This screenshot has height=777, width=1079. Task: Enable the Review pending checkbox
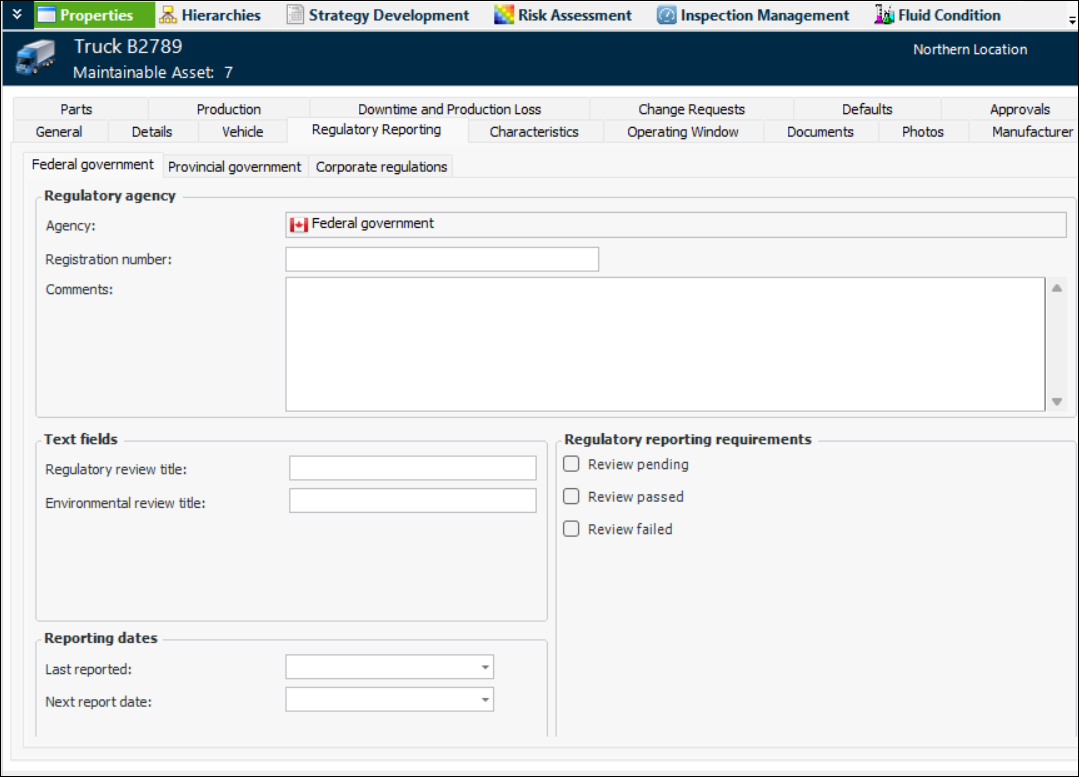pos(572,464)
